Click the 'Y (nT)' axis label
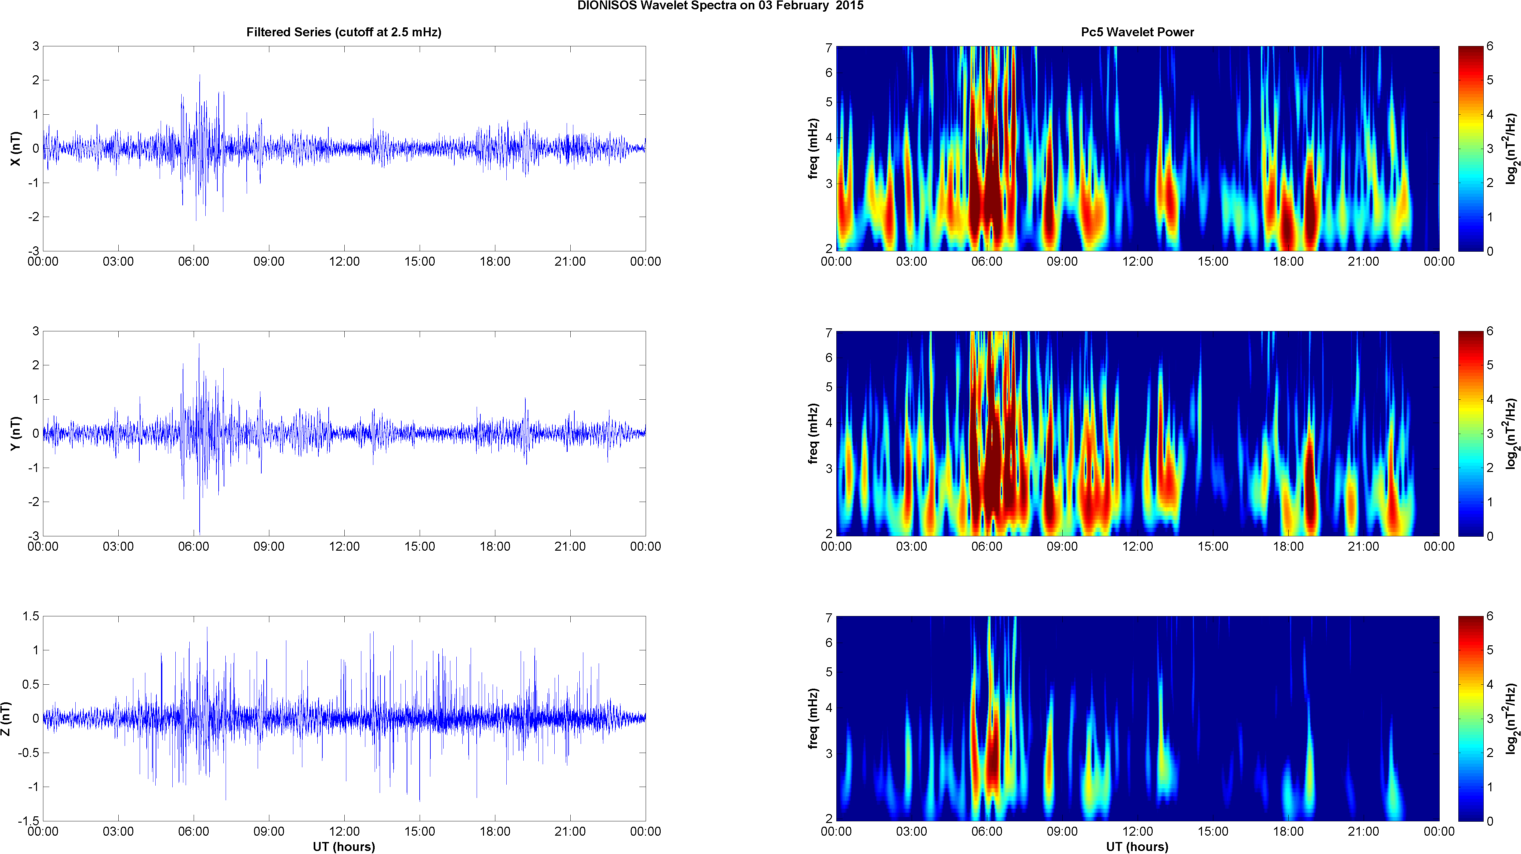The height and width of the screenshot is (854, 1521). click(x=15, y=433)
